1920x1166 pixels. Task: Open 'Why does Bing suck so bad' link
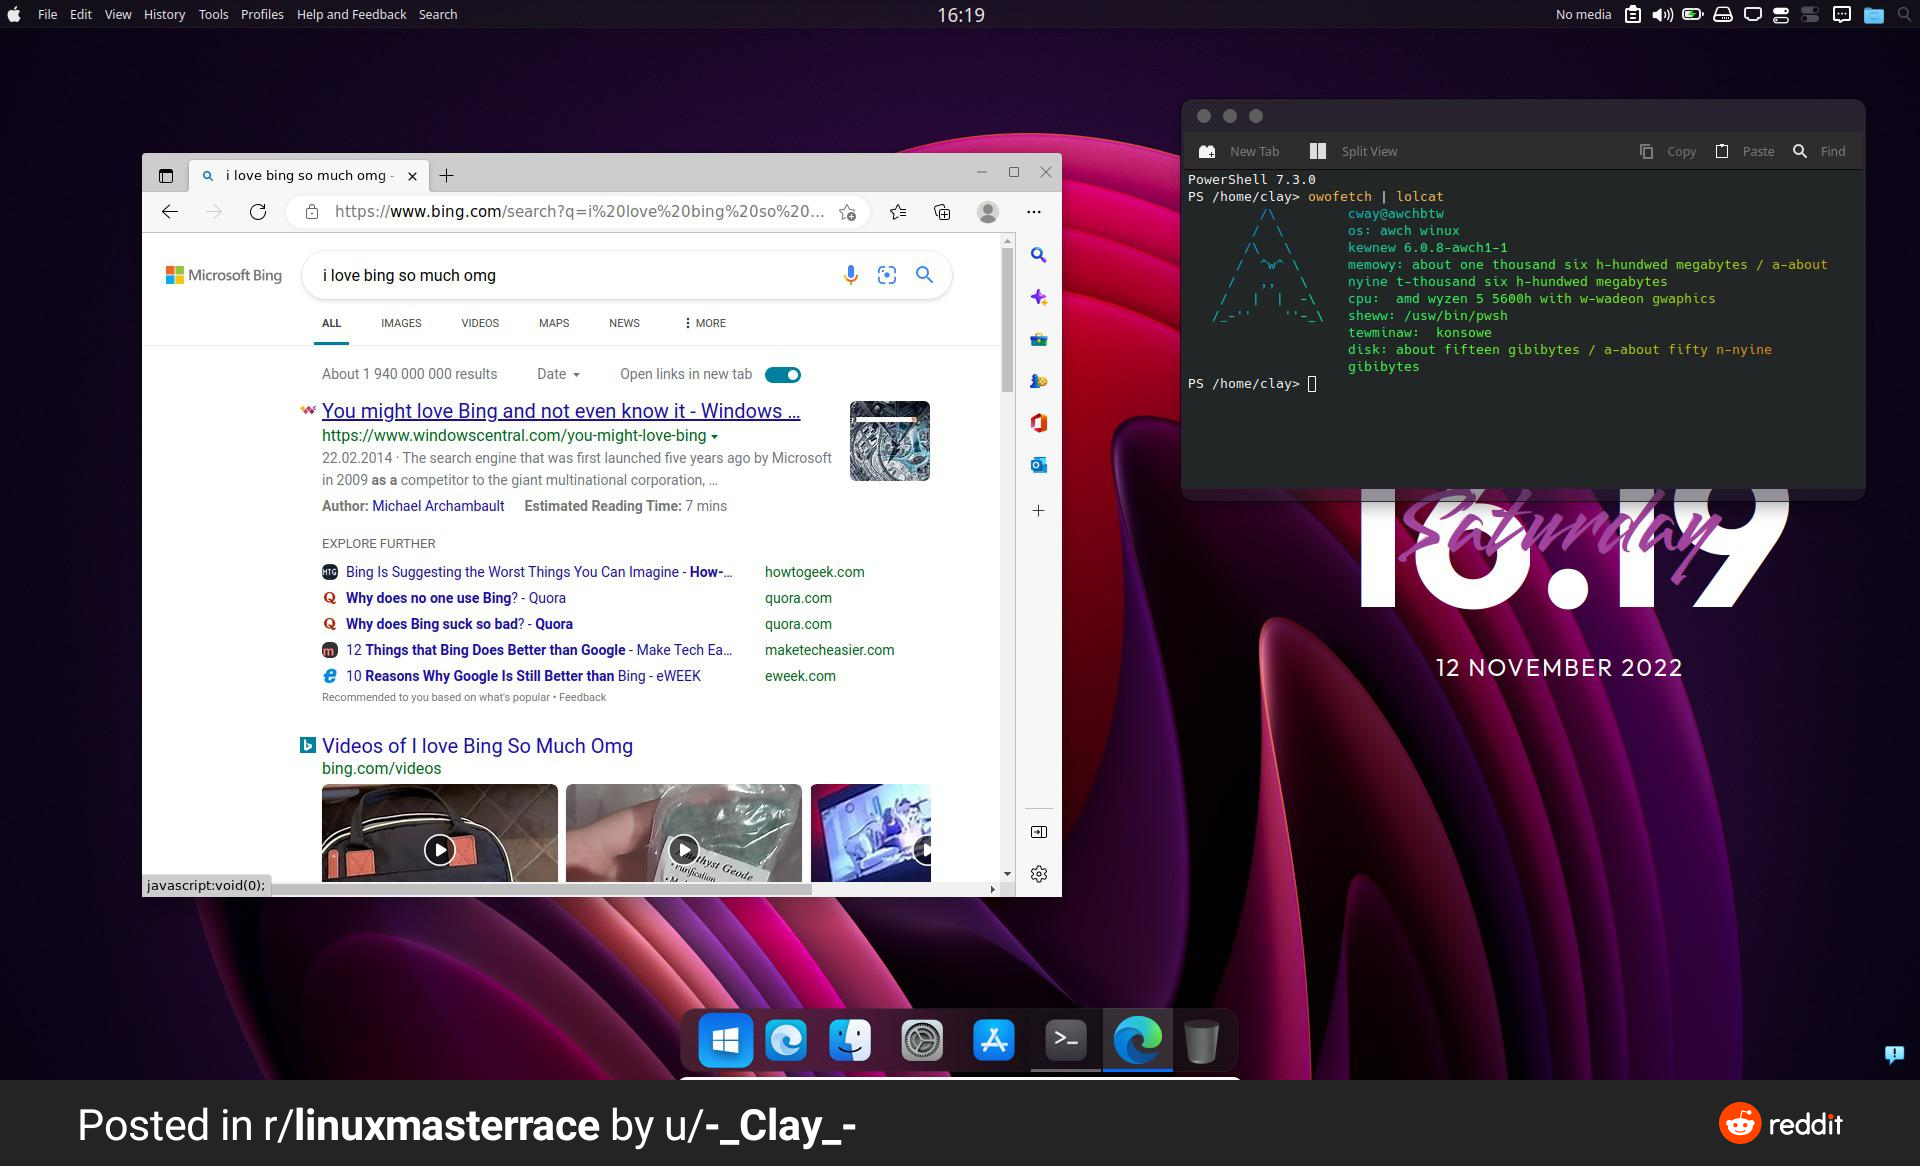[459, 624]
